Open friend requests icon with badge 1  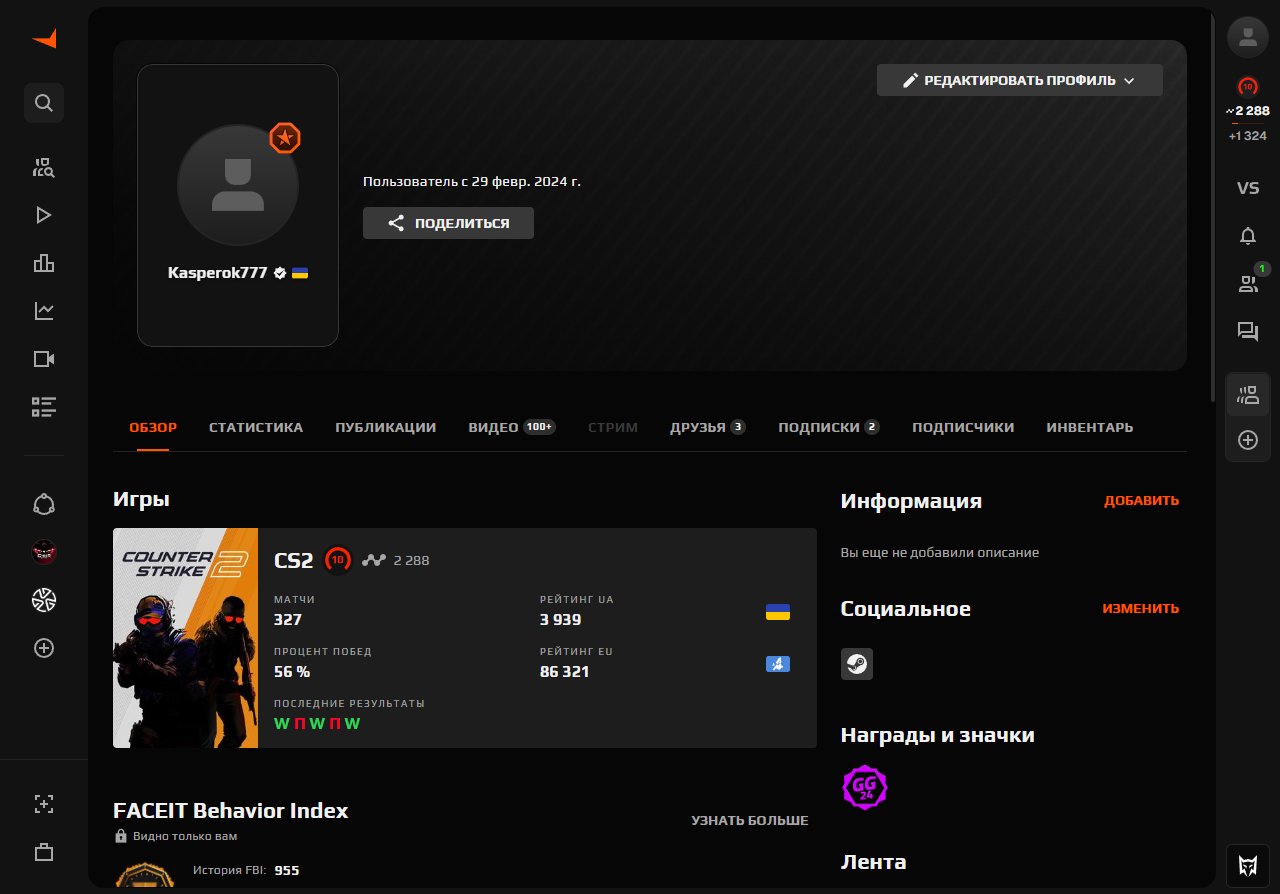[1248, 284]
